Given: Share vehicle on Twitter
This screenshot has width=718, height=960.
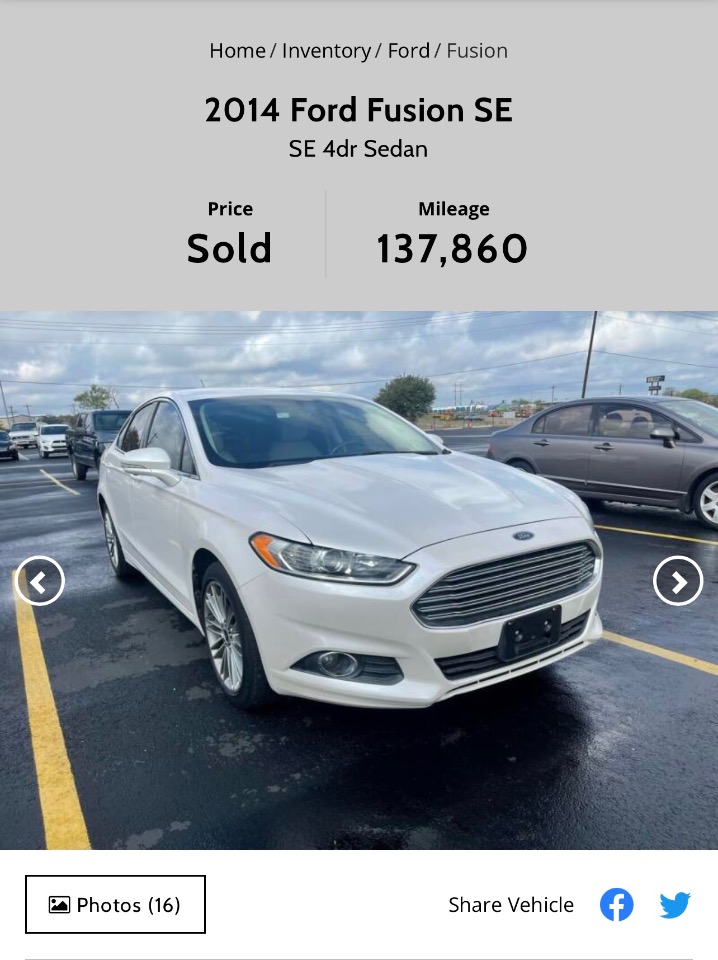Looking at the screenshot, I should (x=675, y=905).
